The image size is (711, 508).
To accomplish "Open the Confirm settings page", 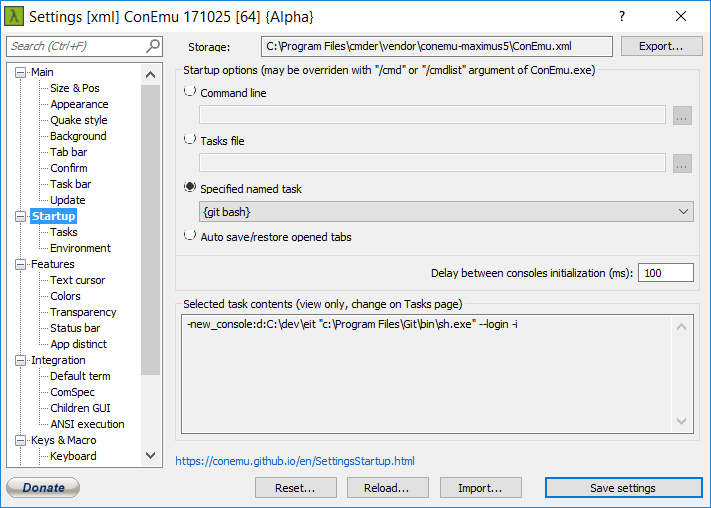I will 69,168.
